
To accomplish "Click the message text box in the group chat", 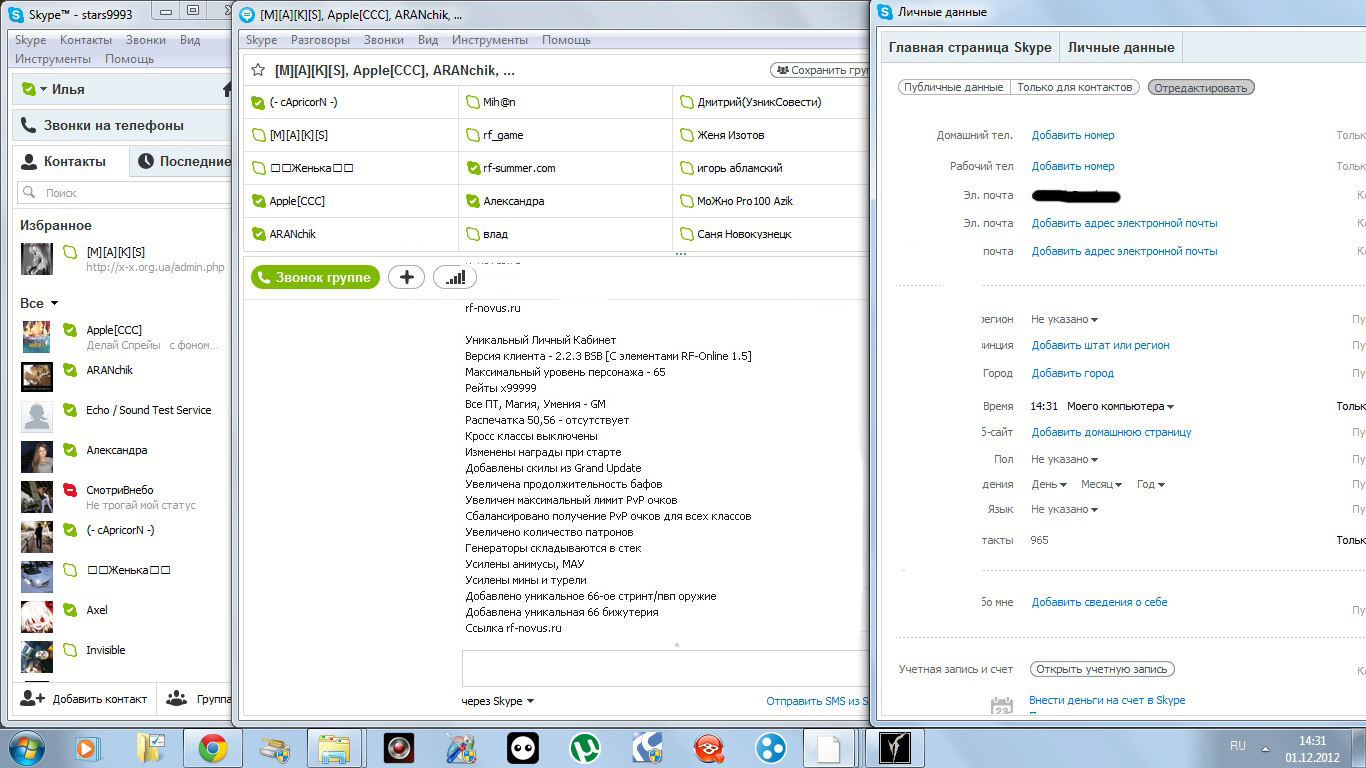I will click(665, 668).
